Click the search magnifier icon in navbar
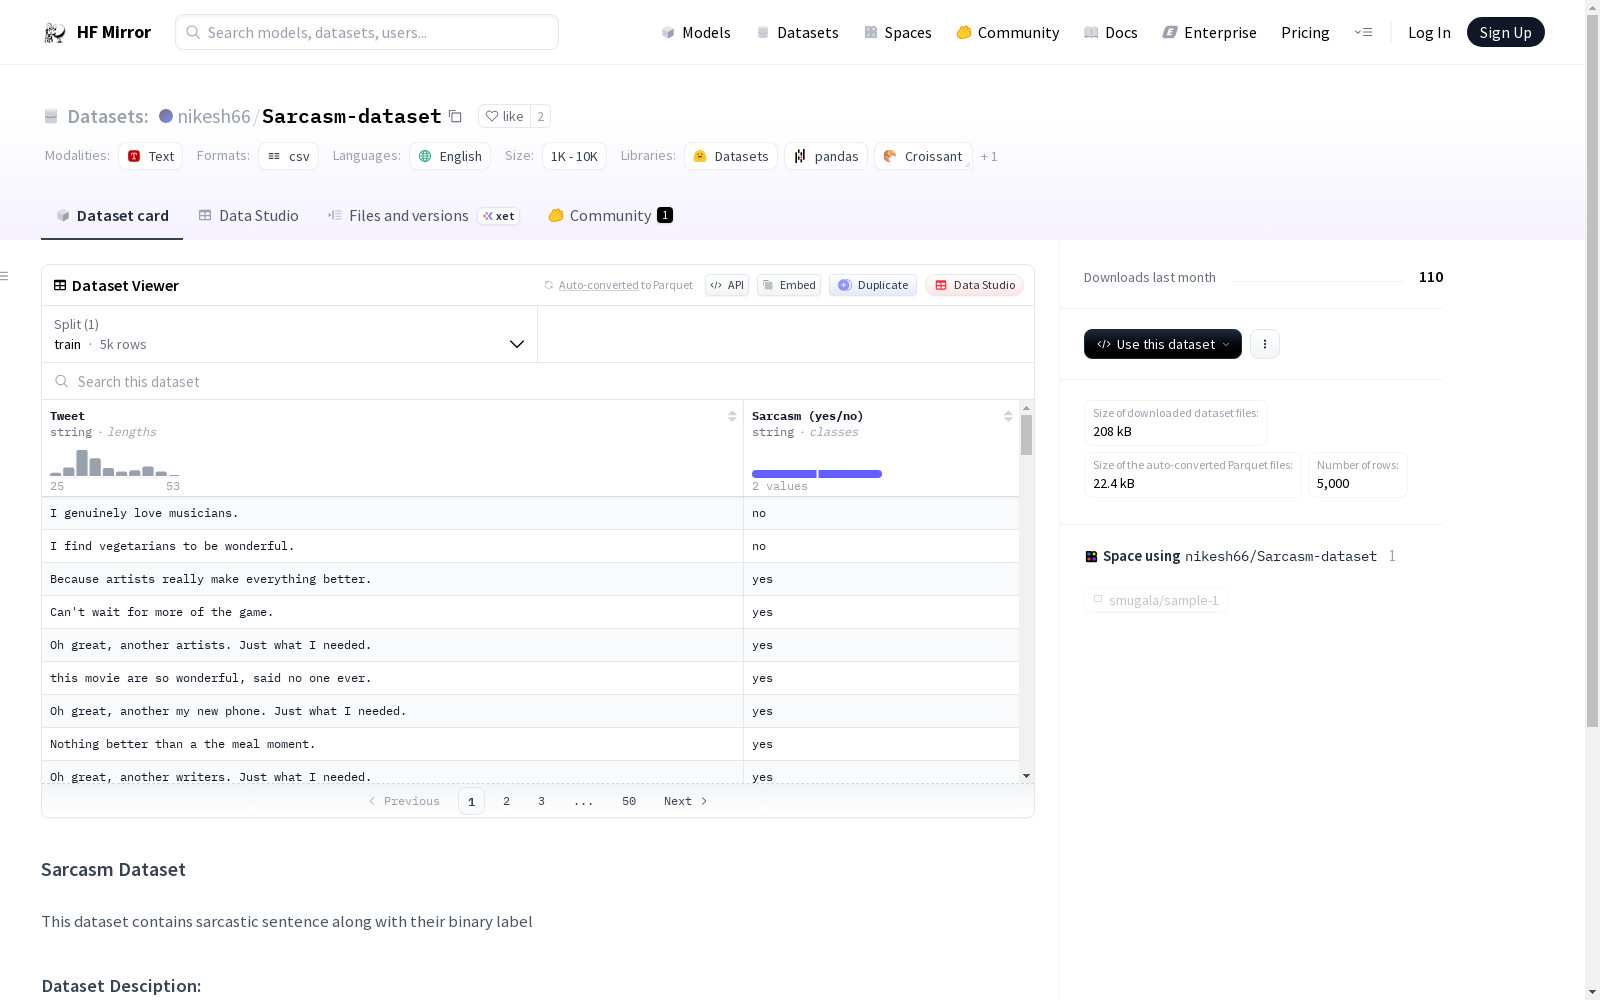 (x=193, y=32)
